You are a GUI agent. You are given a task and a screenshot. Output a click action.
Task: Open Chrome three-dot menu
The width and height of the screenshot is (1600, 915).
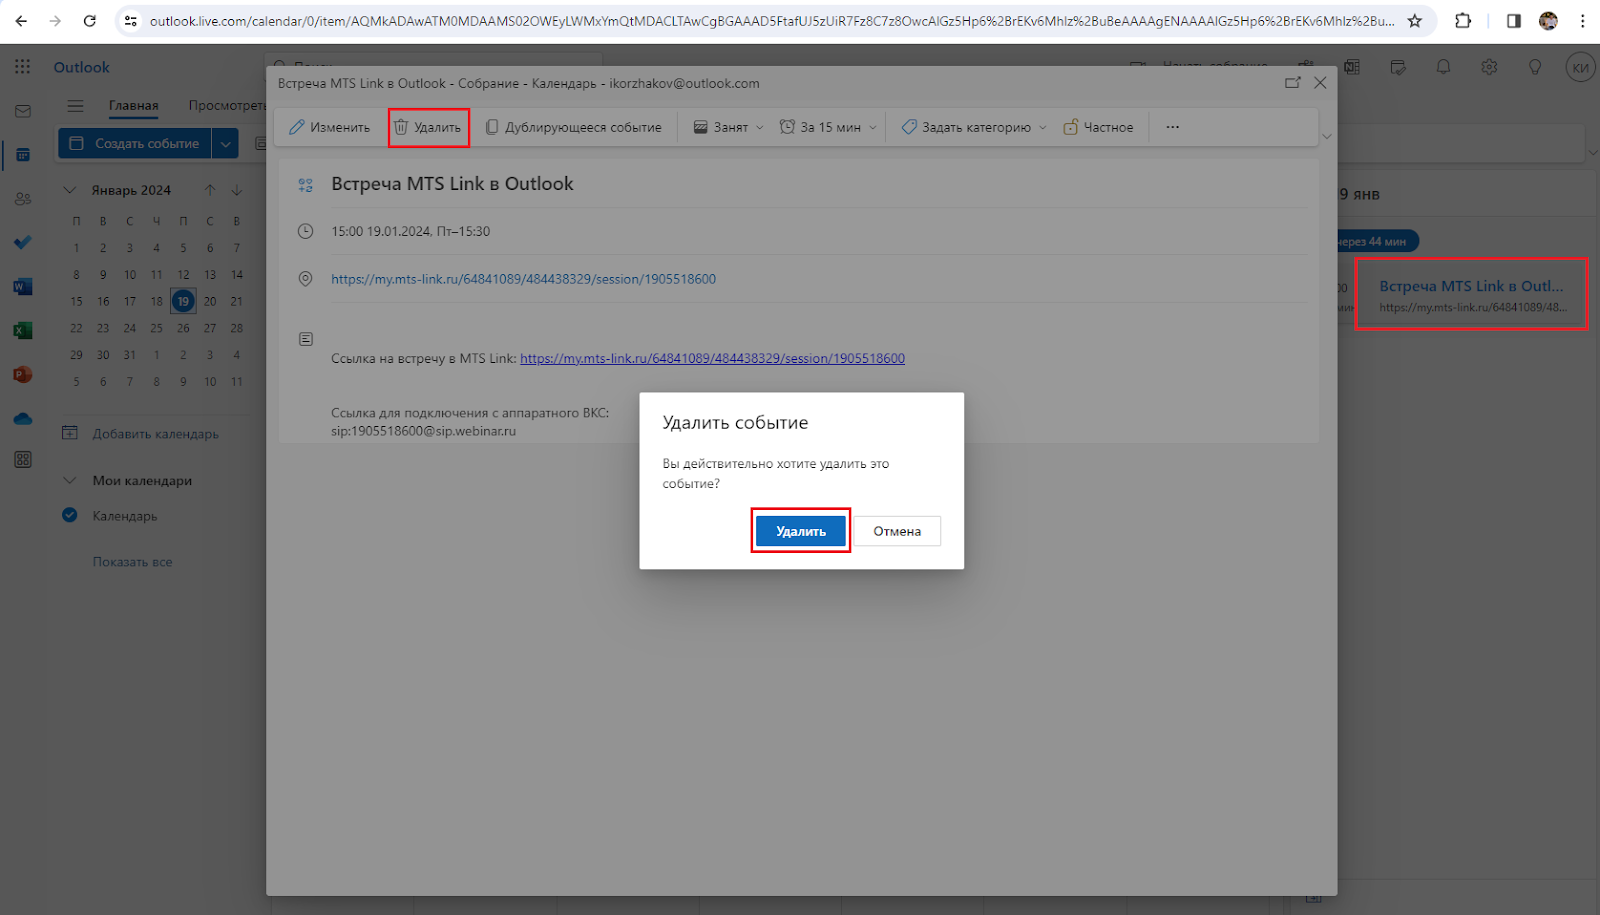point(1582,21)
